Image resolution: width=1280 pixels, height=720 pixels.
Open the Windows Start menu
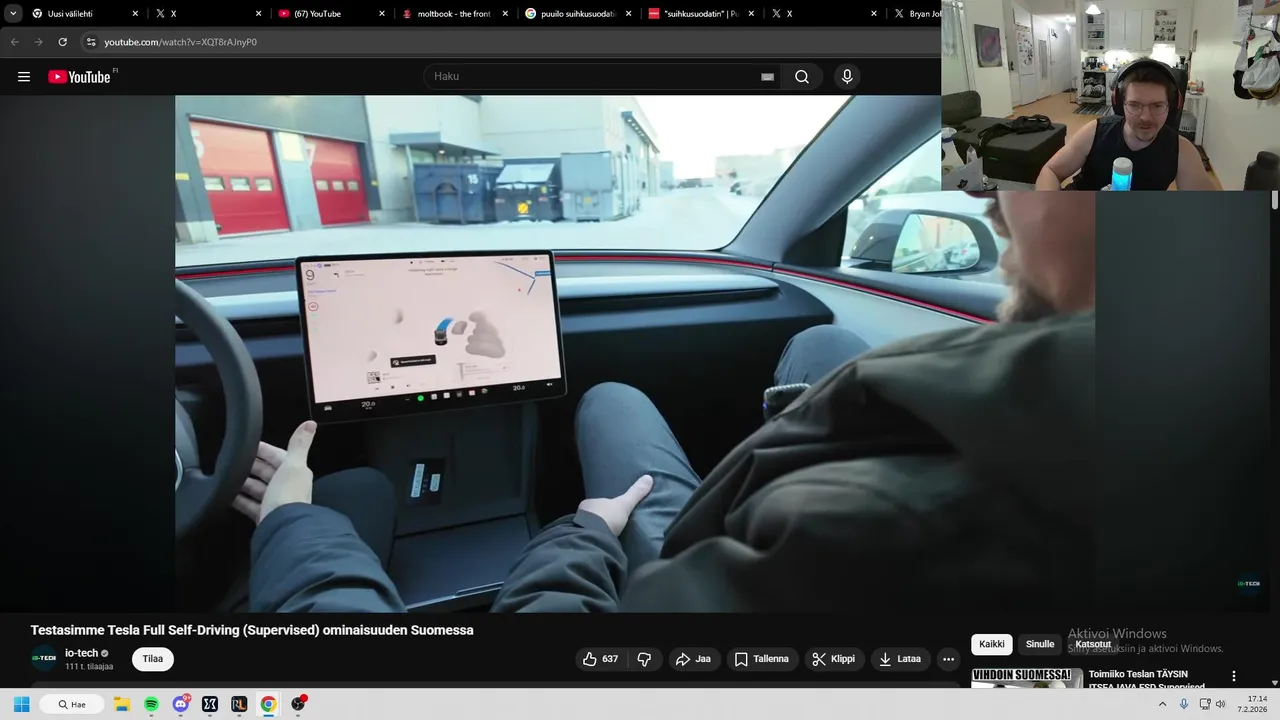pyautogui.click(x=21, y=704)
